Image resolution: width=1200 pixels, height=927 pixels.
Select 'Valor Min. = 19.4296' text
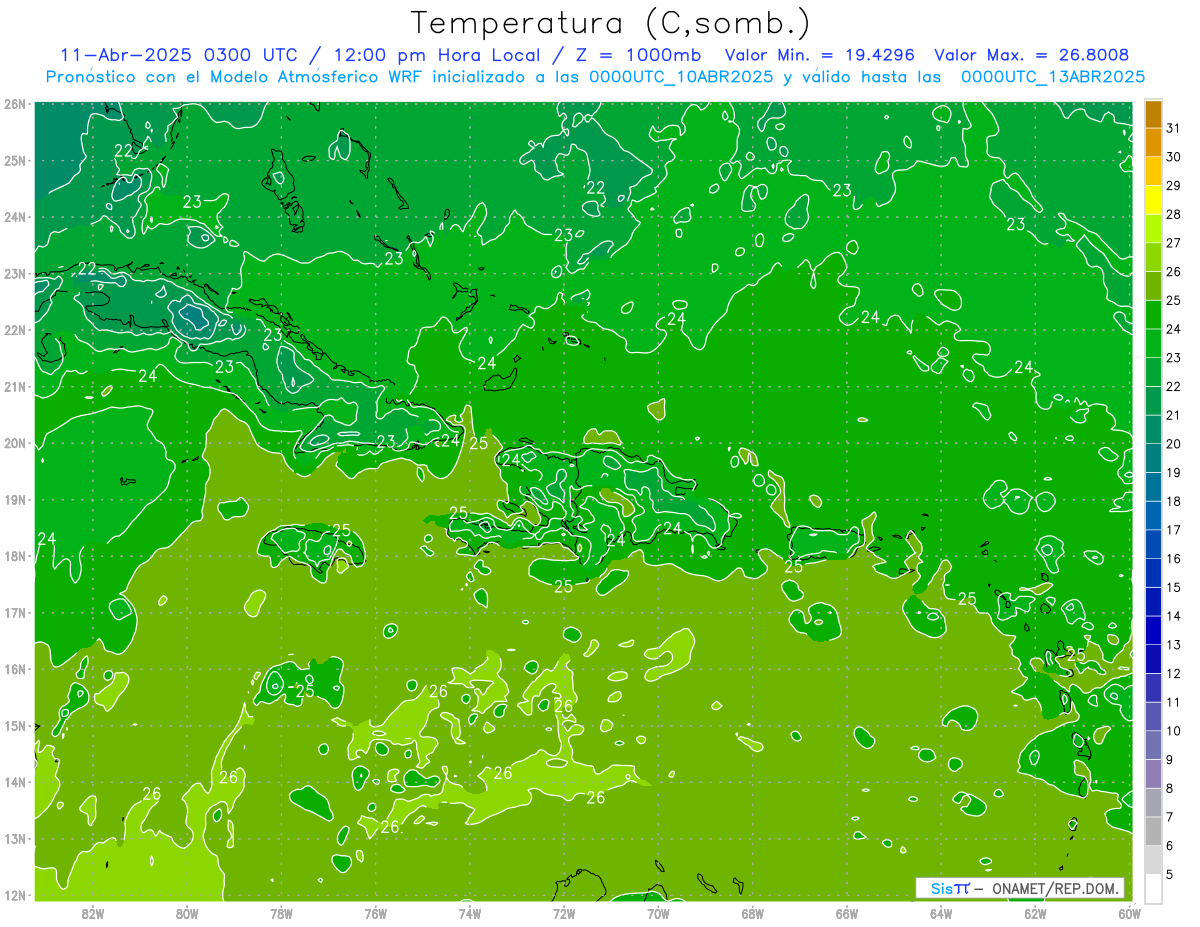coord(822,55)
